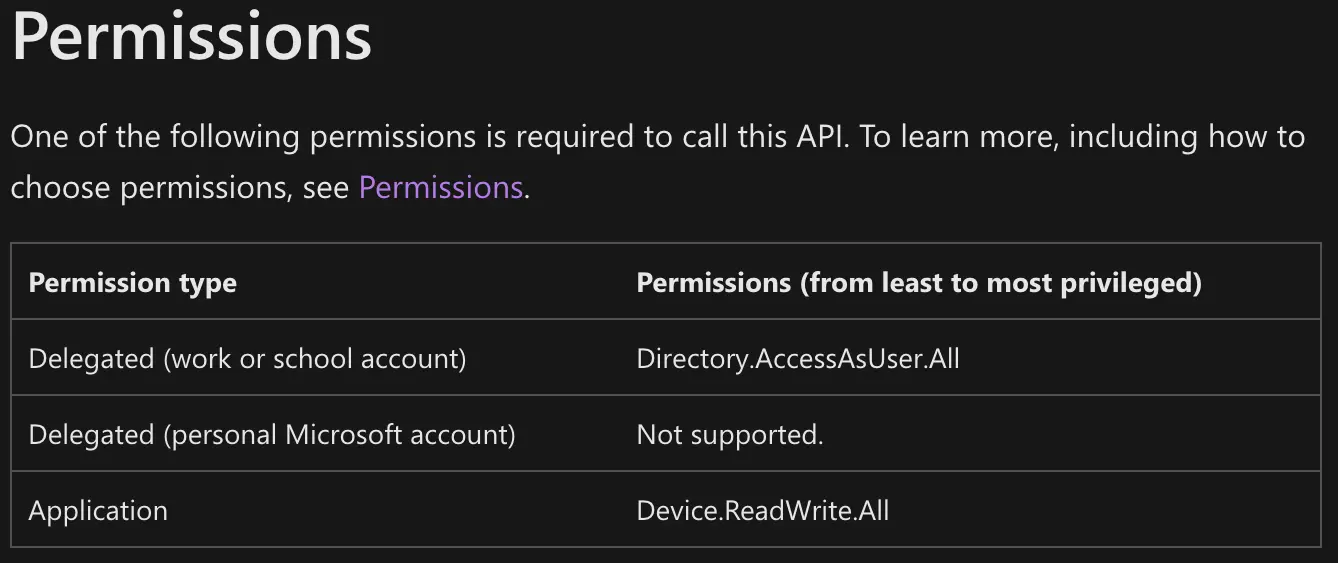Click the Device.ReadWrite.All permission
Screen dimensions: 1338x563
762,511
